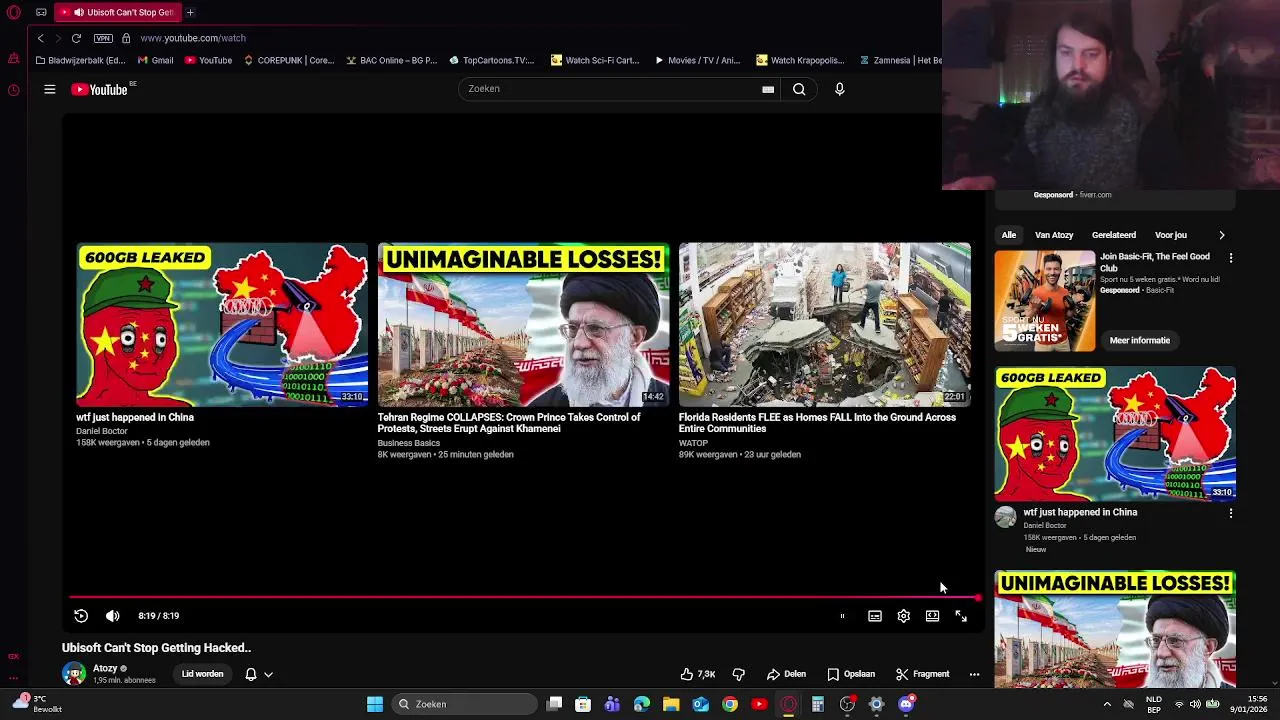Open the YouTube hamburger guide menu
Image resolution: width=1280 pixels, height=720 pixels.
pyautogui.click(x=49, y=89)
